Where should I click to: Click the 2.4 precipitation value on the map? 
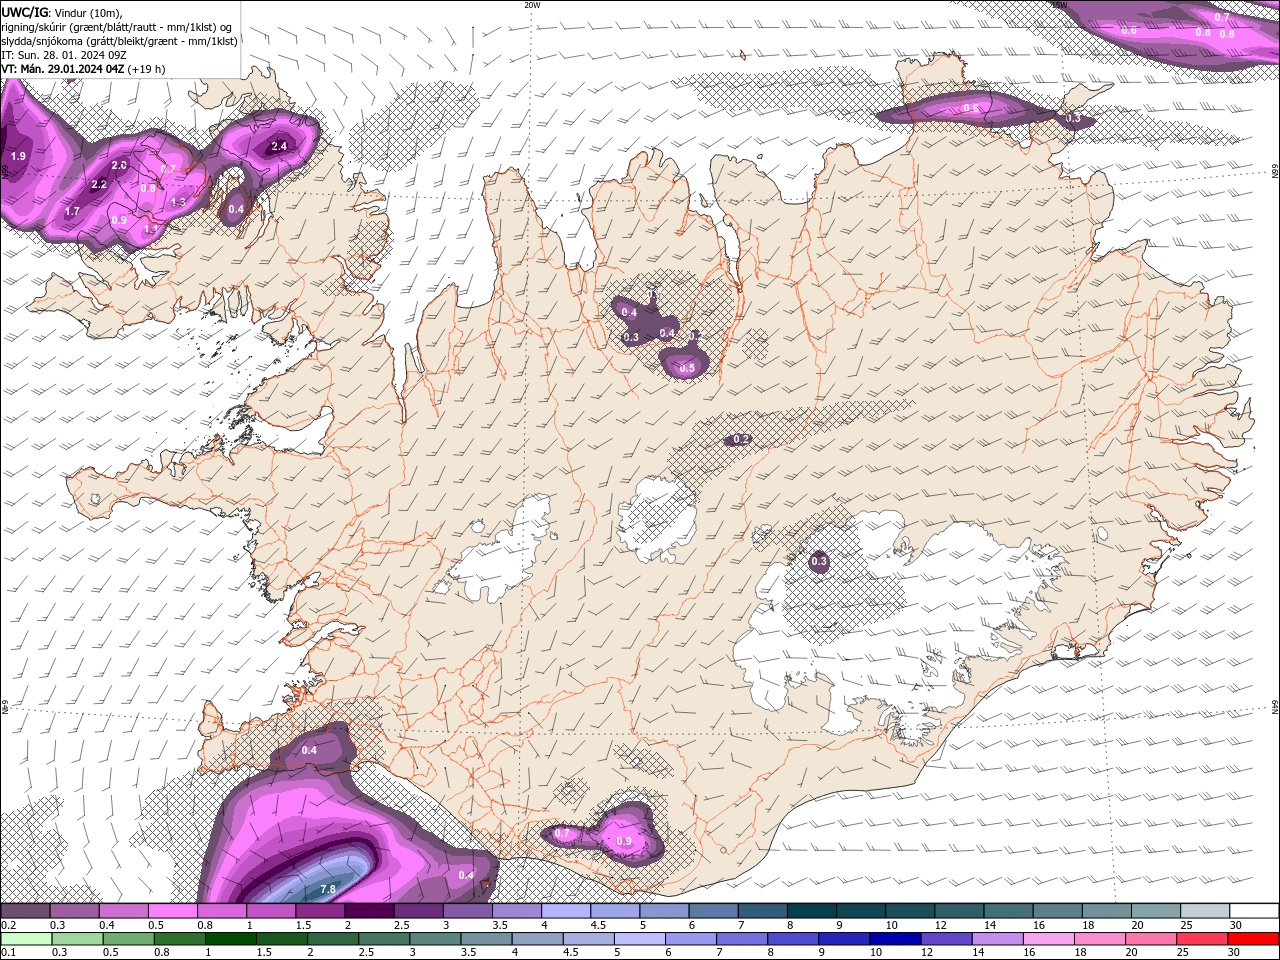point(279,147)
